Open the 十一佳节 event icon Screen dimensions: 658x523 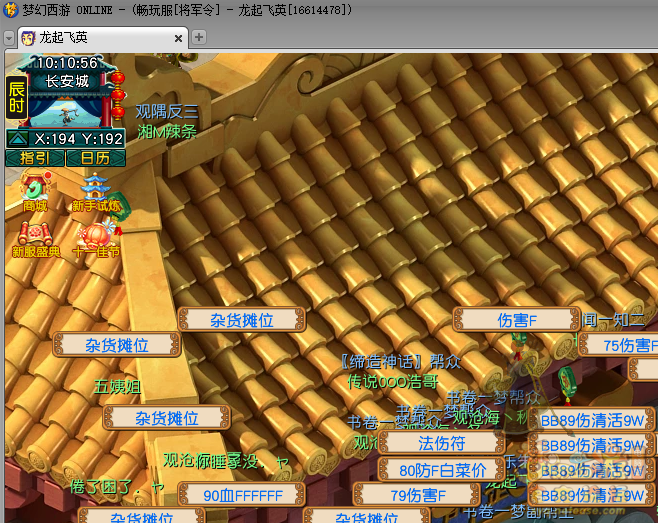pyautogui.click(x=96, y=238)
